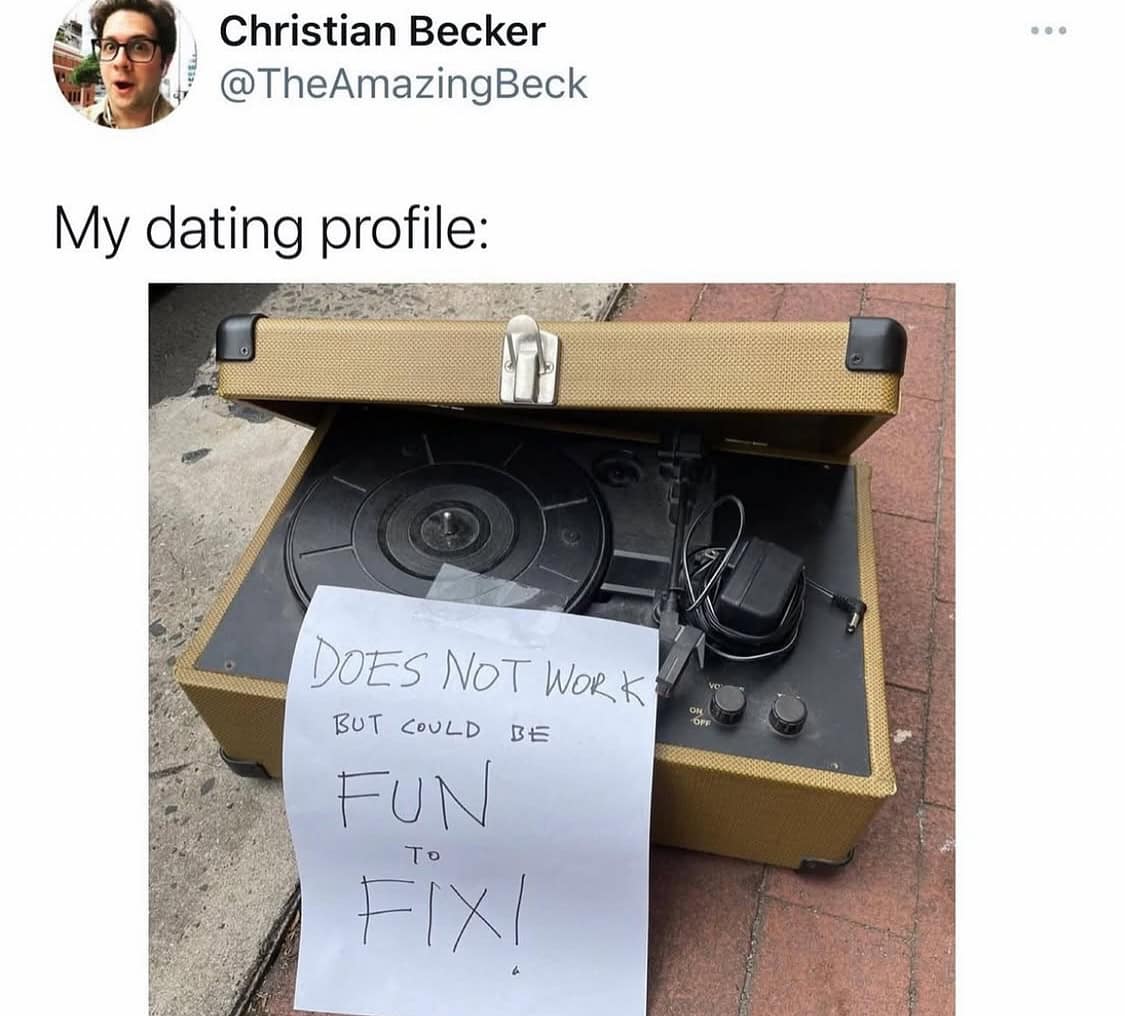Click the power cable's barrel plug tip

[x=855, y=617]
